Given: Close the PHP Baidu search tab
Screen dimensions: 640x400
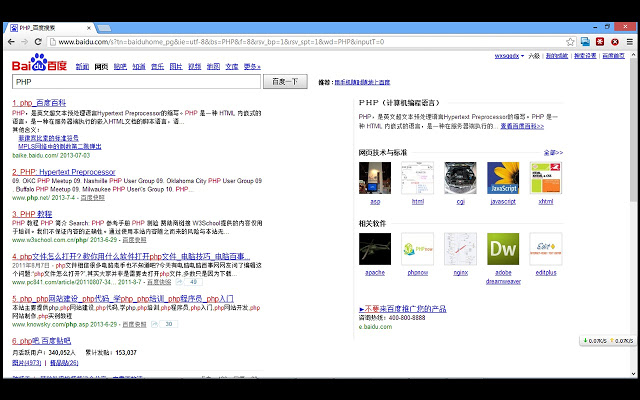Looking at the screenshot, I should click(x=89, y=28).
